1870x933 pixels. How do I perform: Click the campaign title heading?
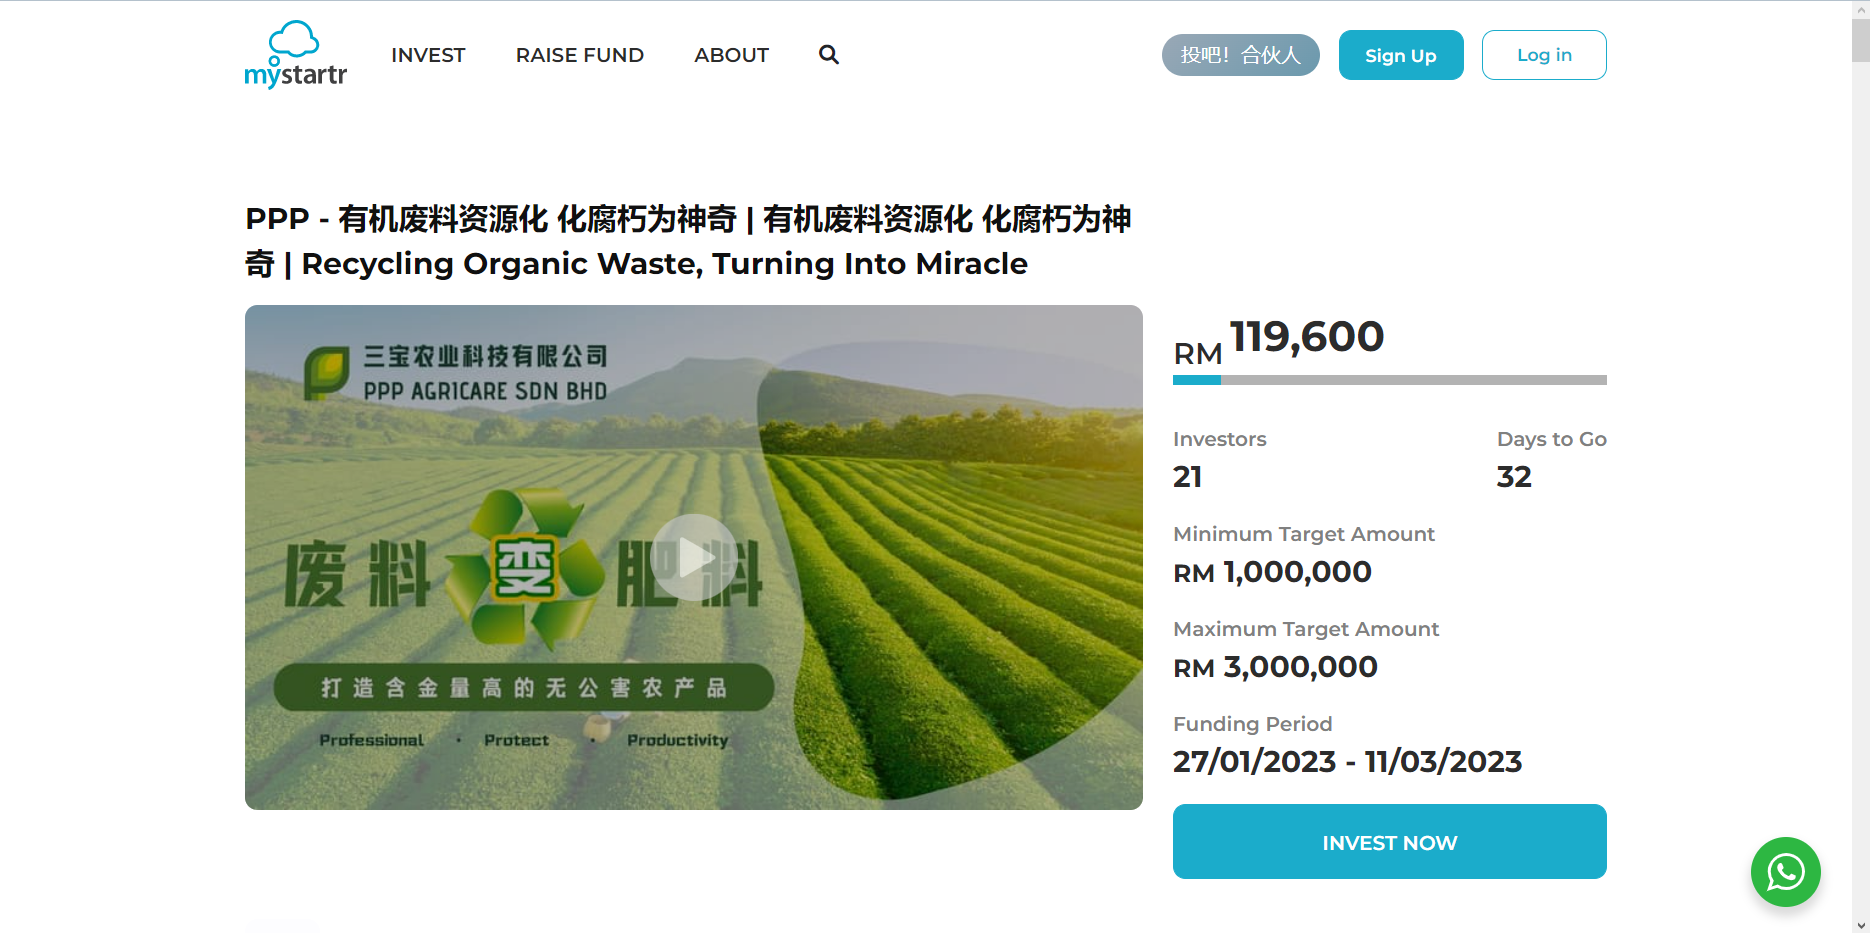(688, 241)
